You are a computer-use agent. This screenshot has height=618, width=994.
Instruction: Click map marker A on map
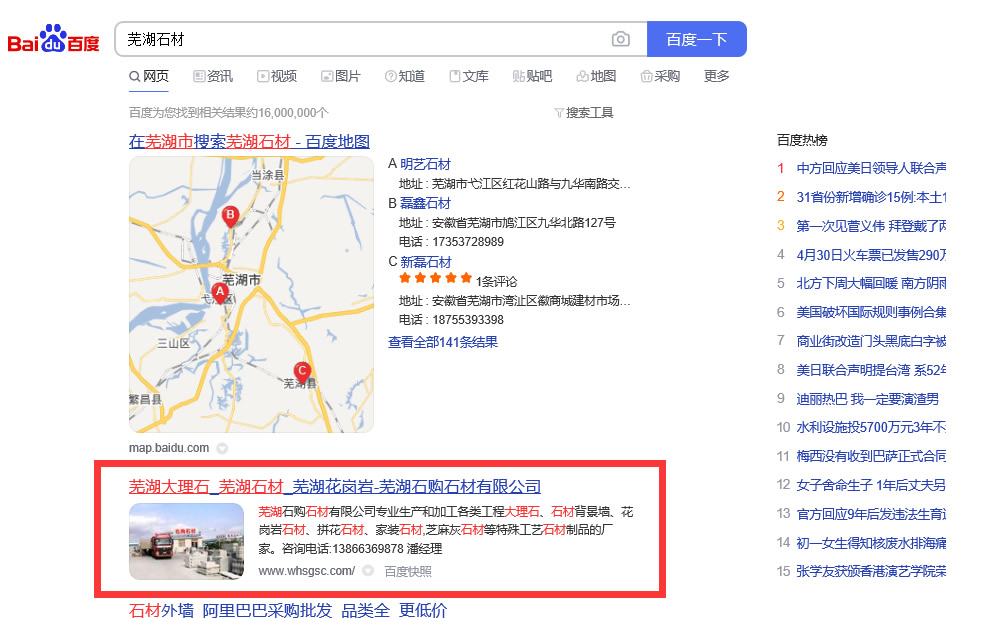(x=219, y=292)
